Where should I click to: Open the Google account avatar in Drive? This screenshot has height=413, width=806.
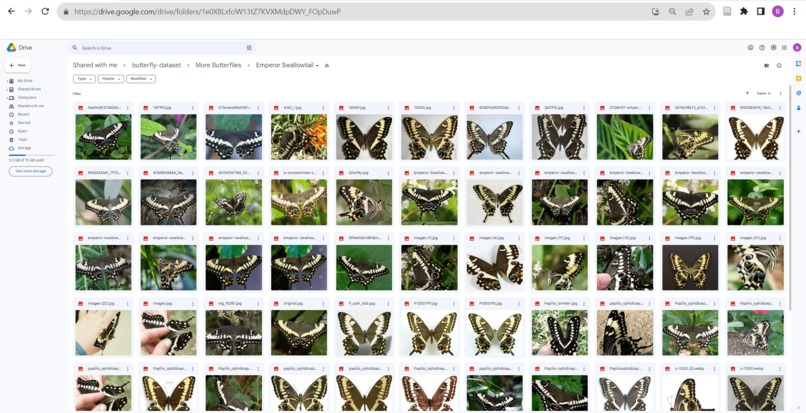pos(797,47)
